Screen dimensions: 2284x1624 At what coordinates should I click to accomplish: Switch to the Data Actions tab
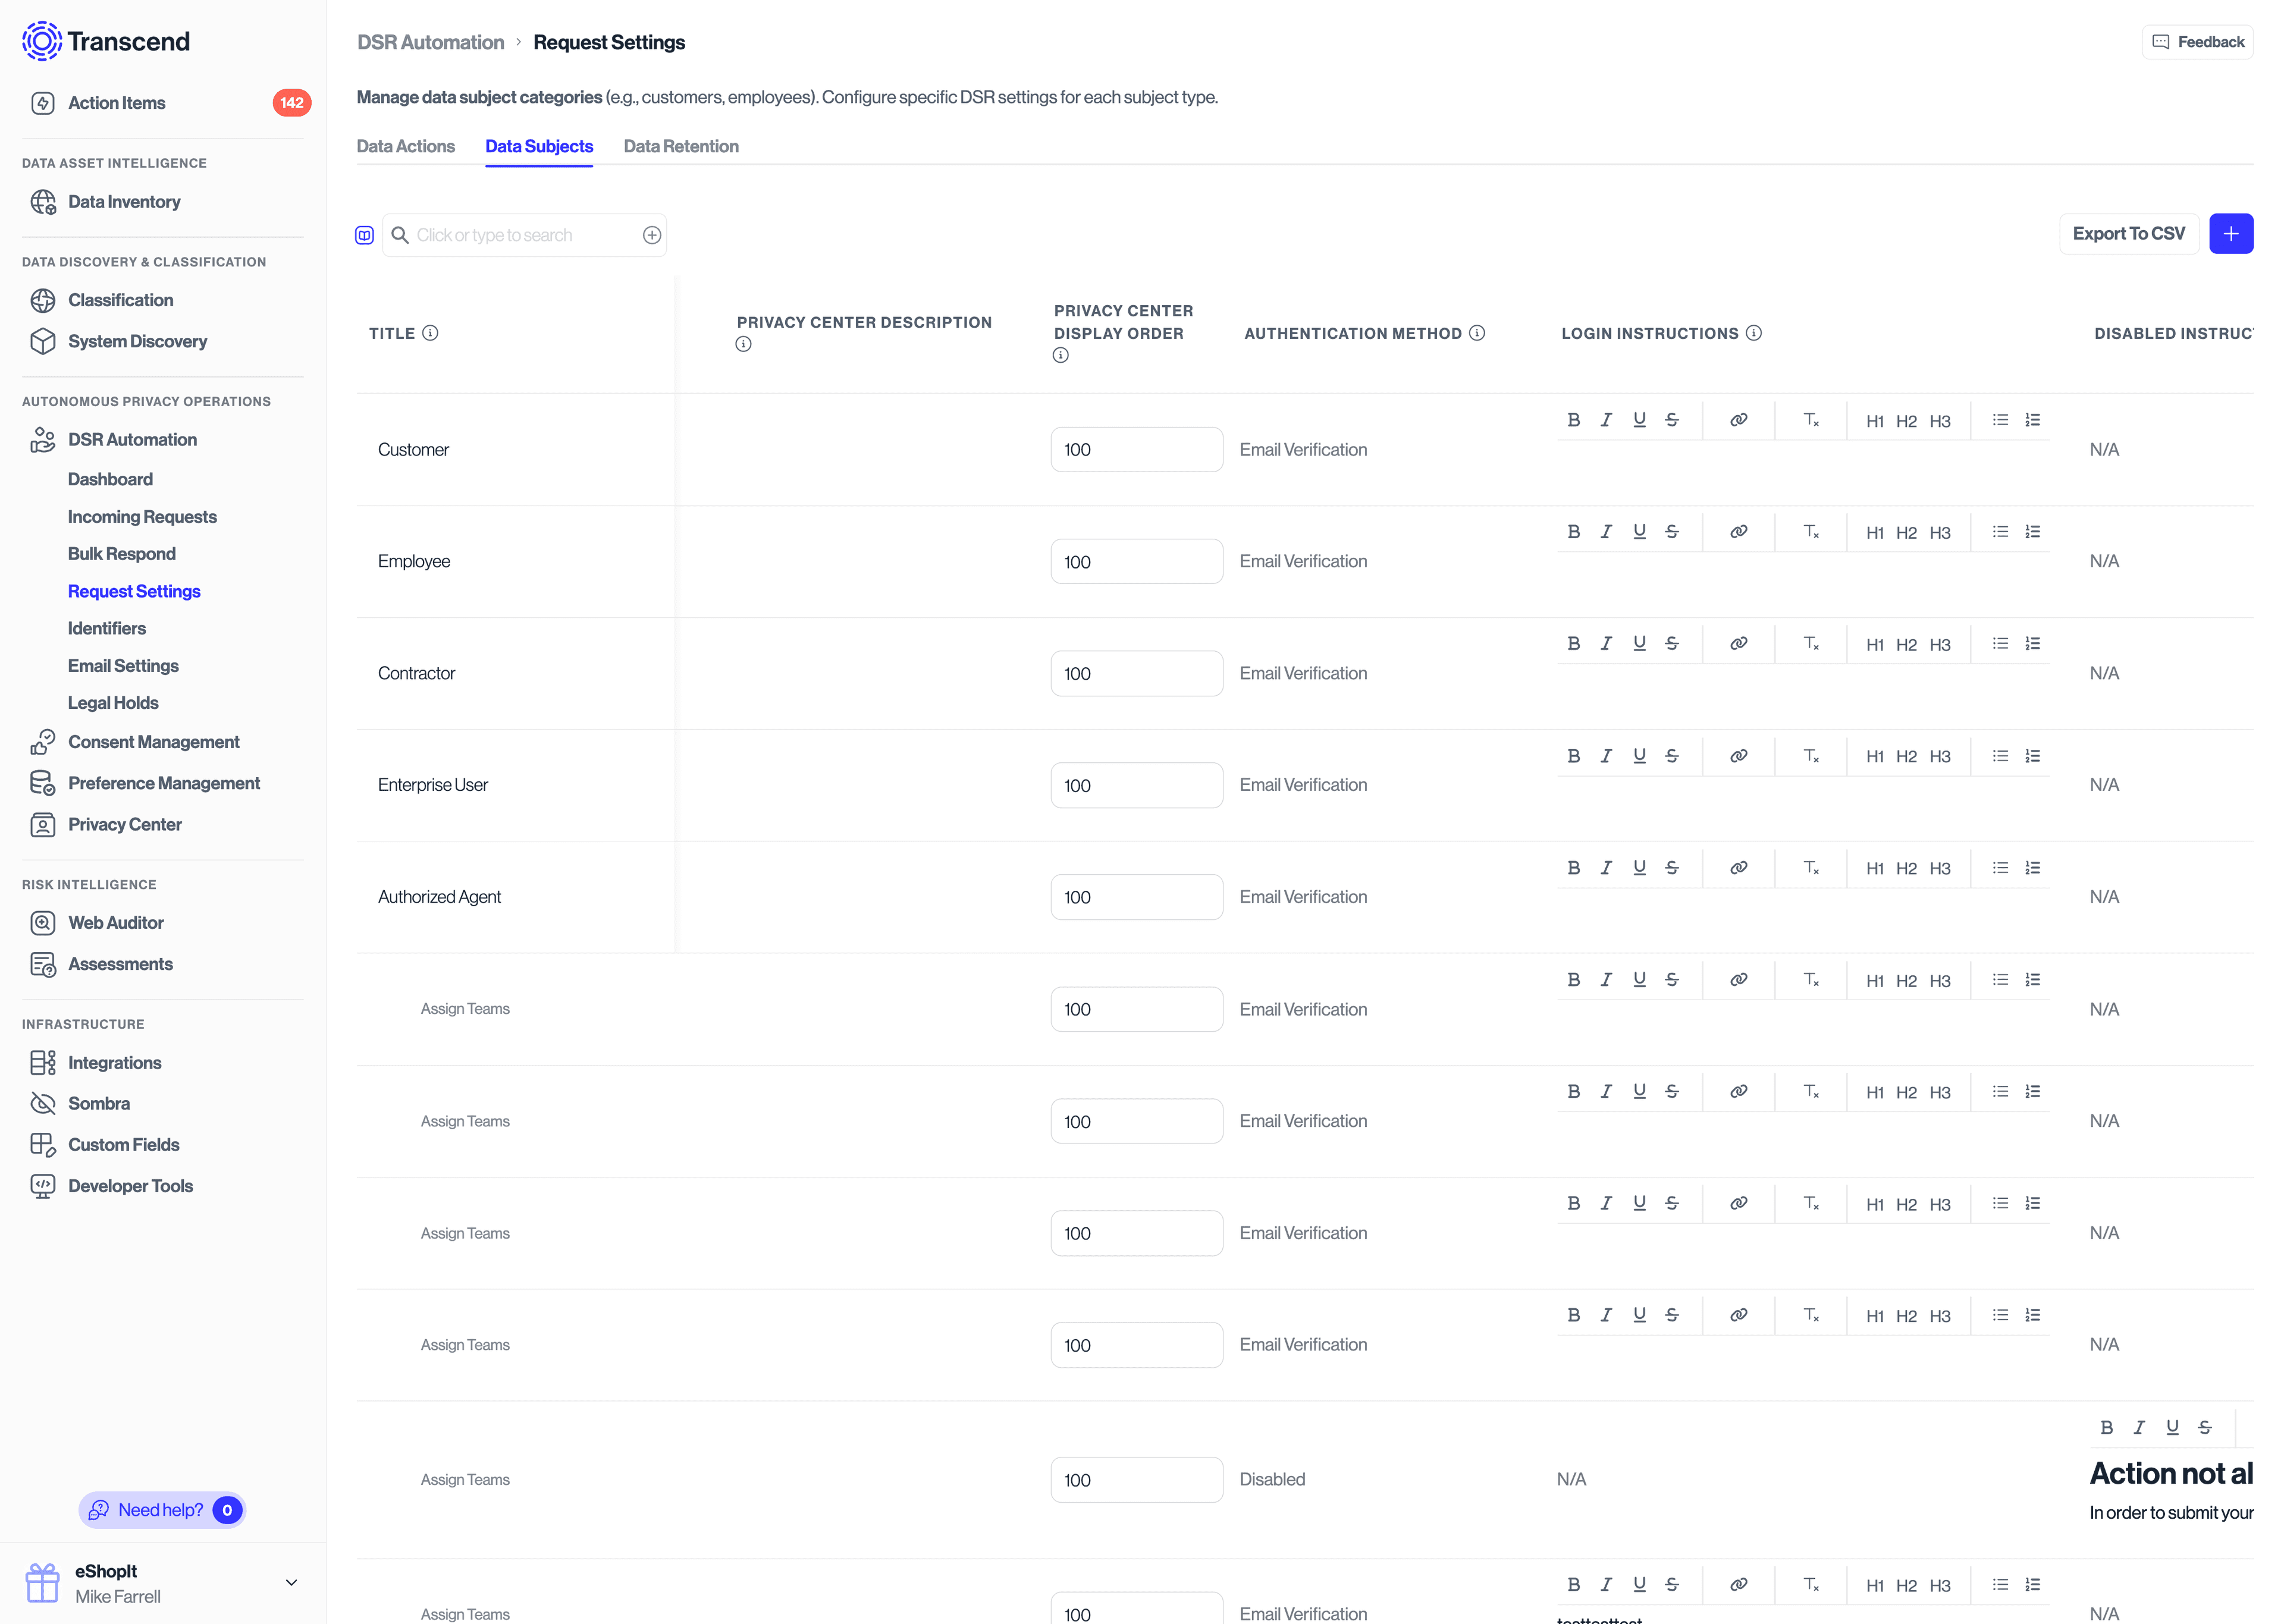[x=406, y=146]
